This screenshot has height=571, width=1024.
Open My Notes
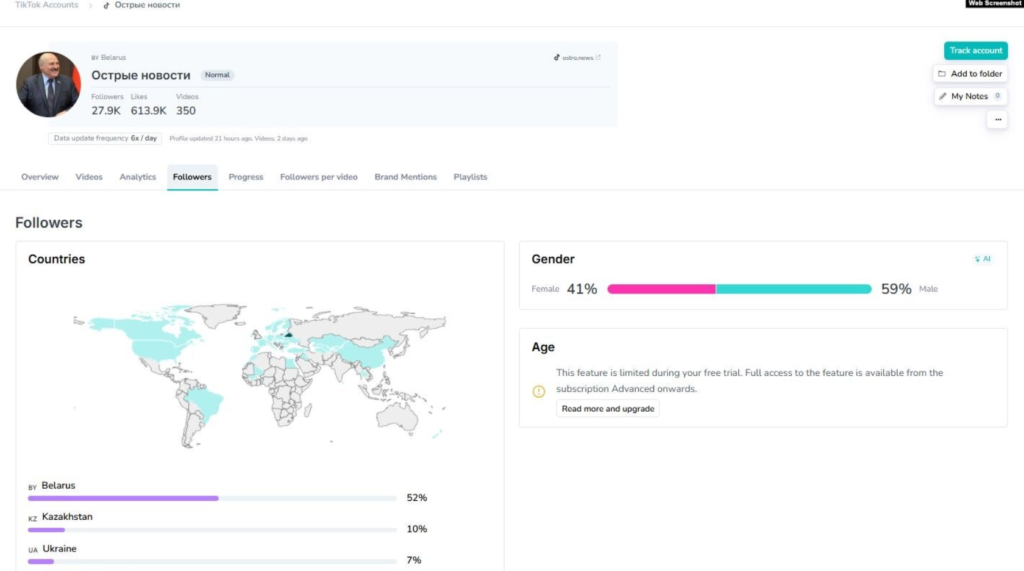point(970,96)
